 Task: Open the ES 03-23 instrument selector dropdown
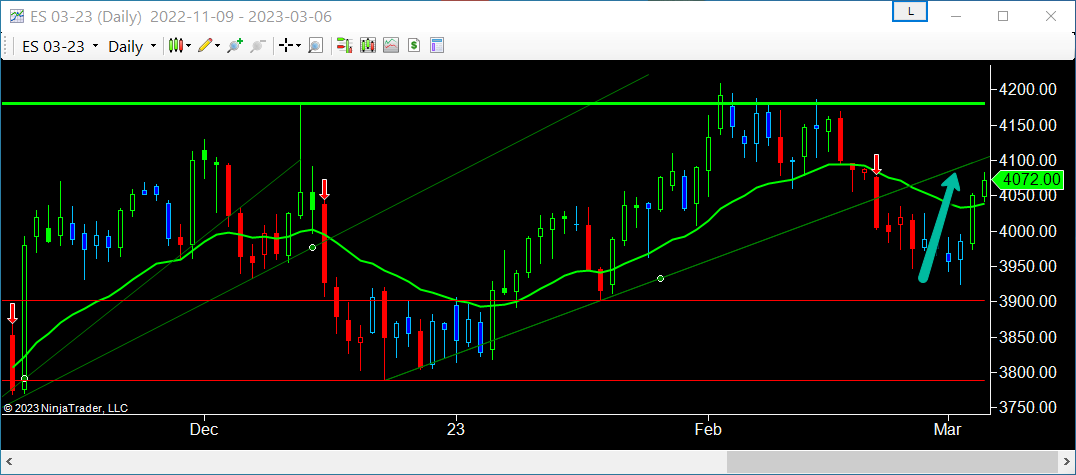[60, 46]
